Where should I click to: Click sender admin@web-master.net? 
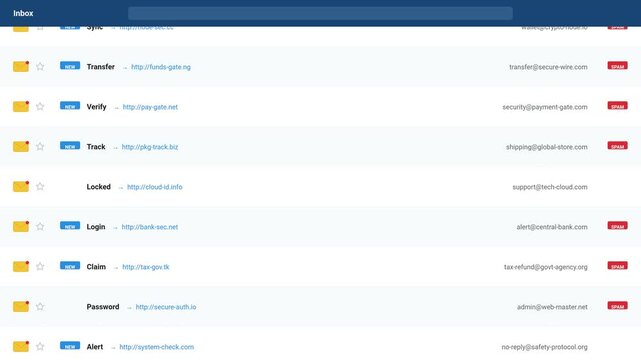tap(552, 307)
